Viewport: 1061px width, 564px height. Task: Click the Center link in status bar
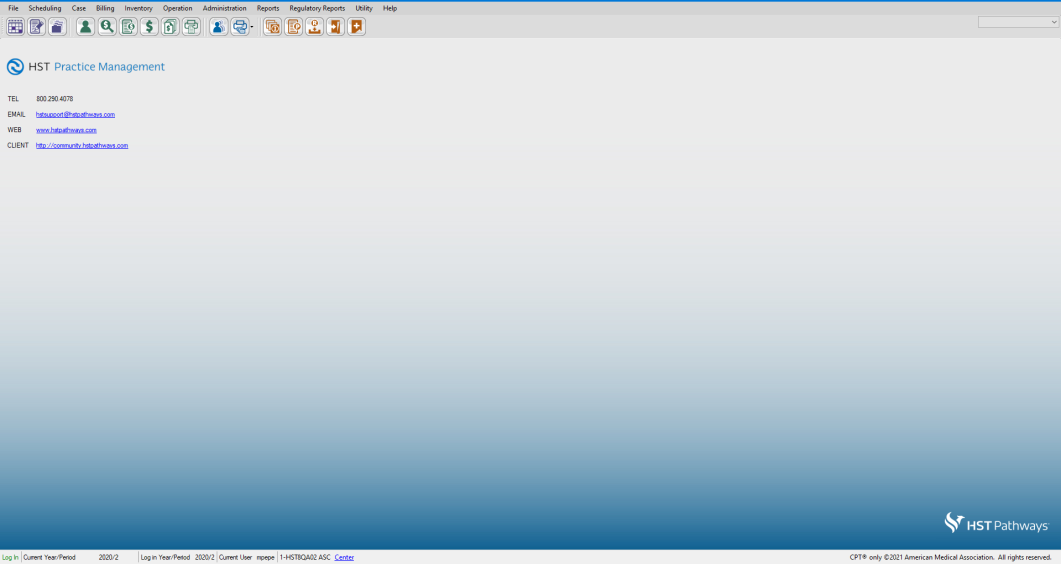344,557
